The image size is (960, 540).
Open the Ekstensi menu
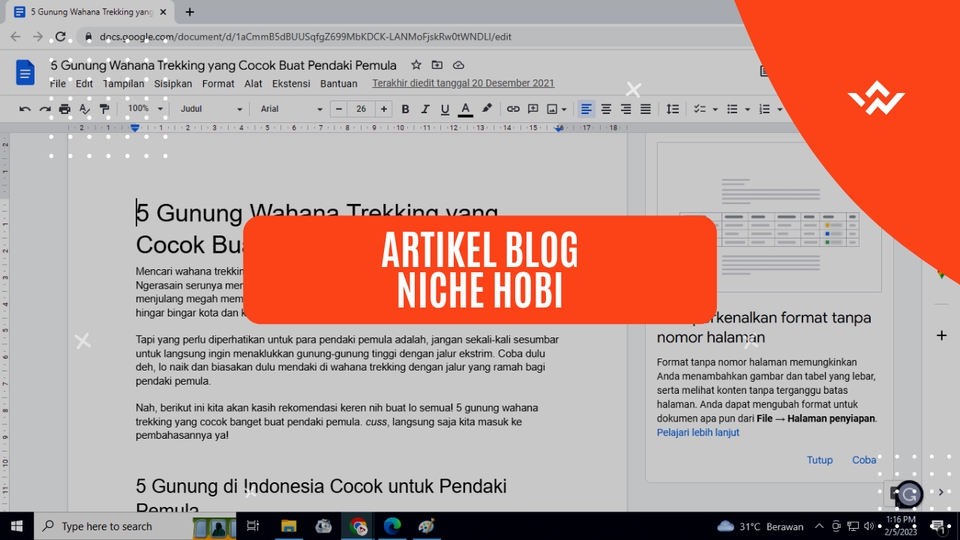point(291,84)
